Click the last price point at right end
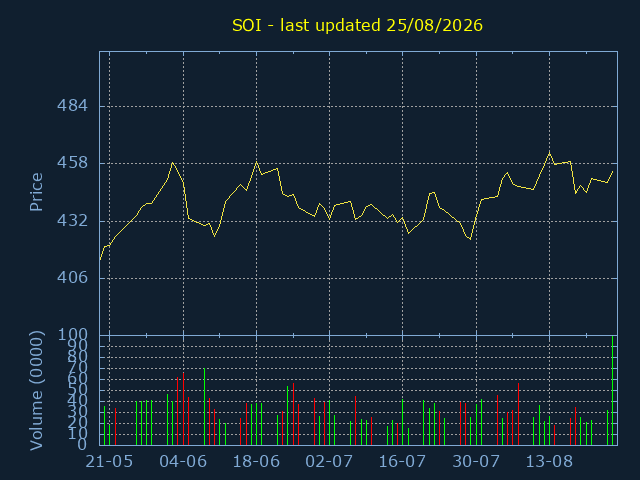This screenshot has width=640, height=480. (613, 172)
